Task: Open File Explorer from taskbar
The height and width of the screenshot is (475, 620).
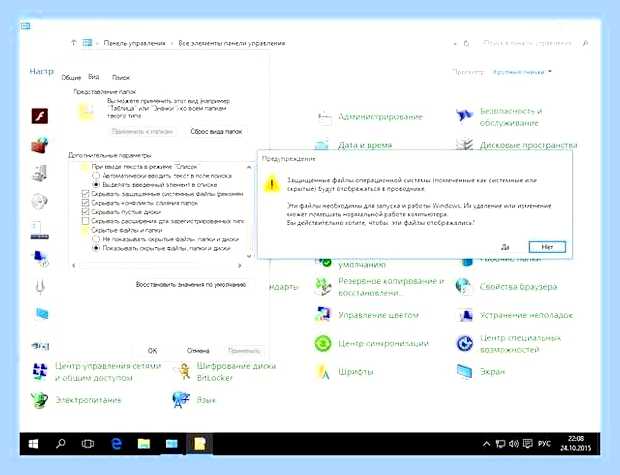Action: [x=144, y=444]
